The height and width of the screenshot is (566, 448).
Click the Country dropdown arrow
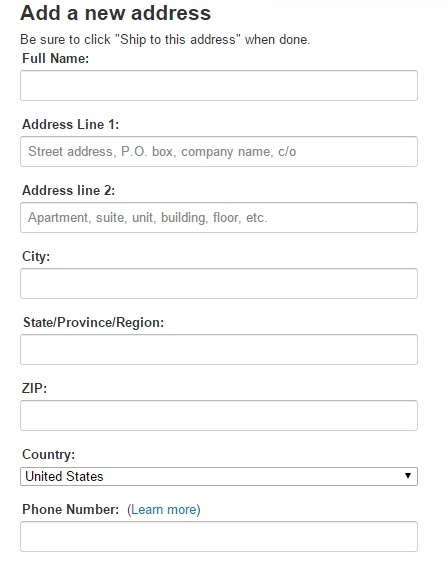point(408,476)
